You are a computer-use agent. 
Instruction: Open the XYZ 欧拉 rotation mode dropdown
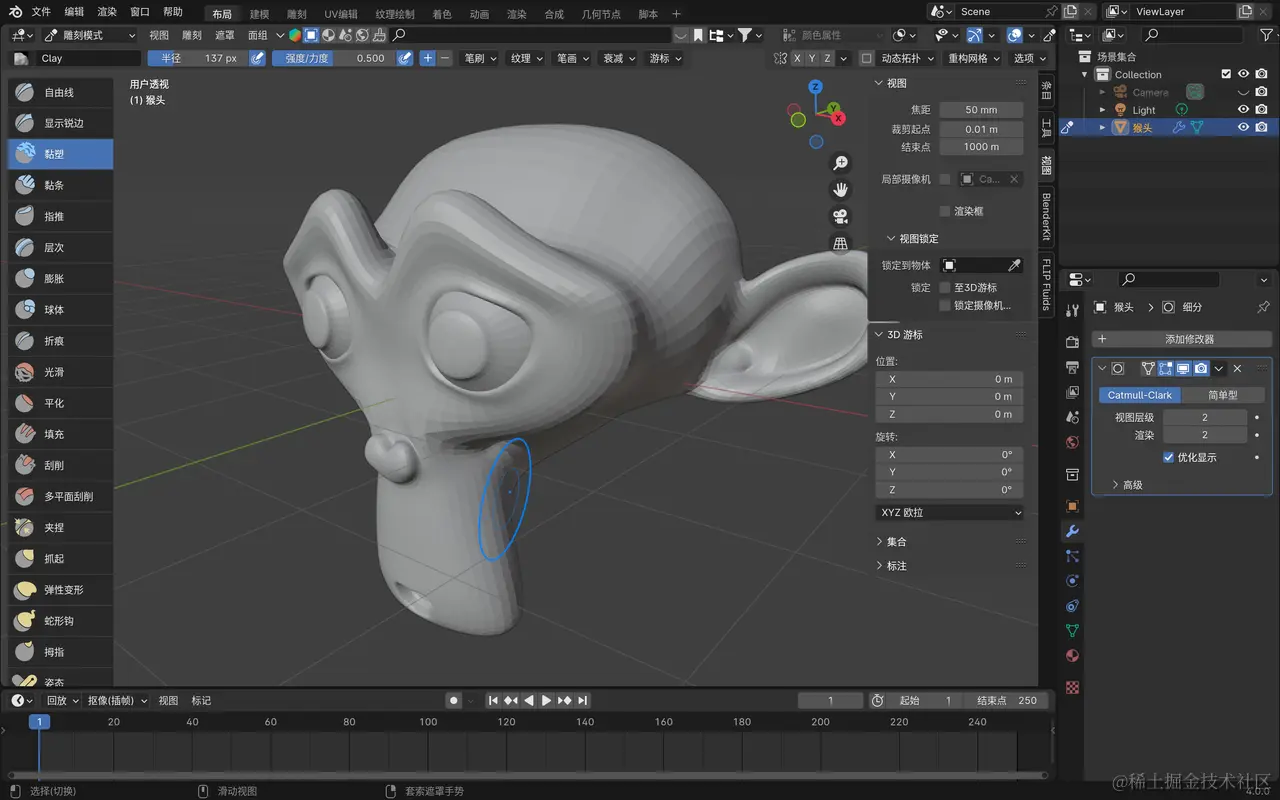(x=950, y=513)
